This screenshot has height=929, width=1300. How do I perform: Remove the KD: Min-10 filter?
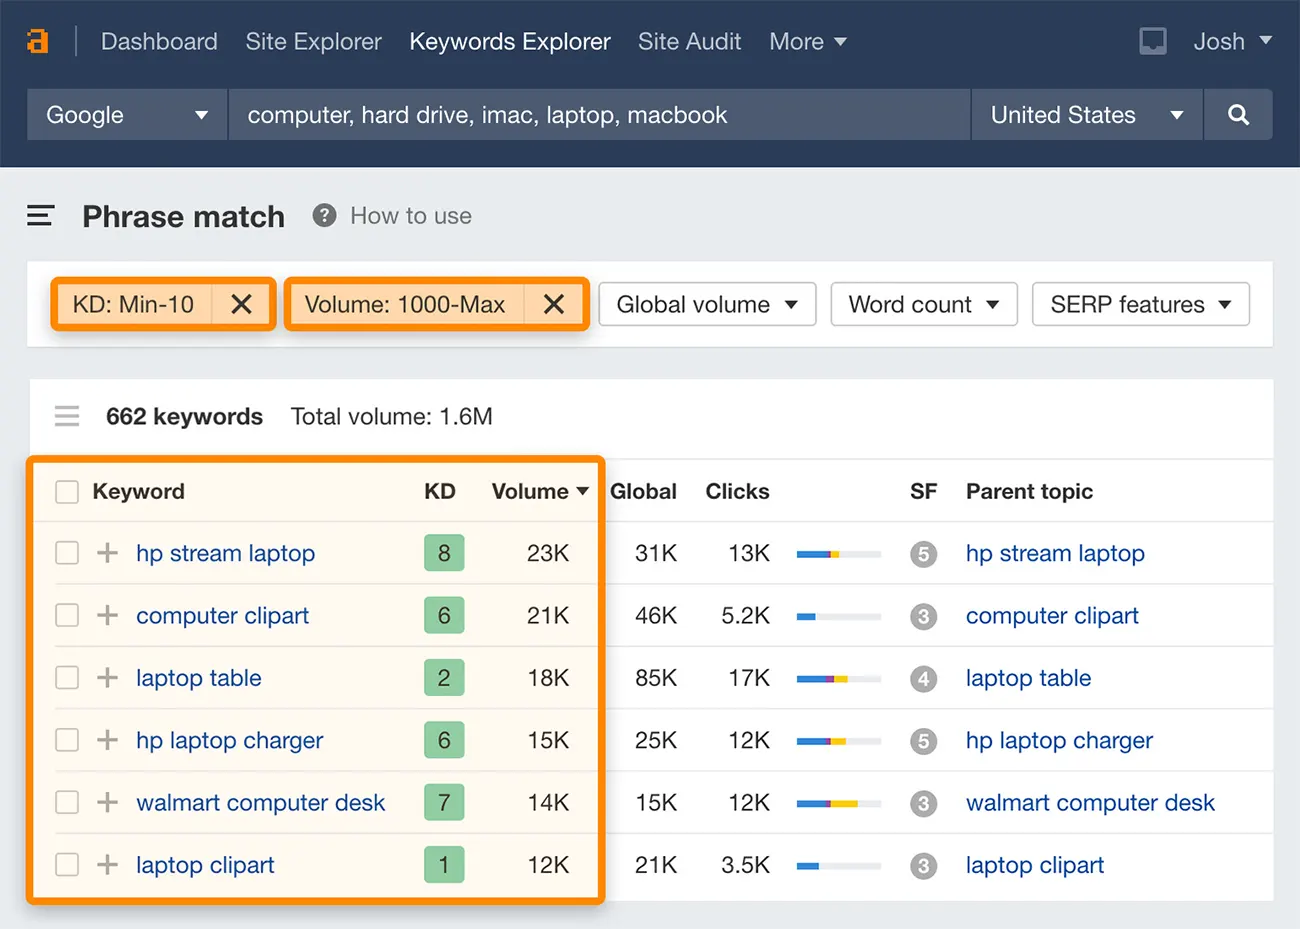(241, 304)
